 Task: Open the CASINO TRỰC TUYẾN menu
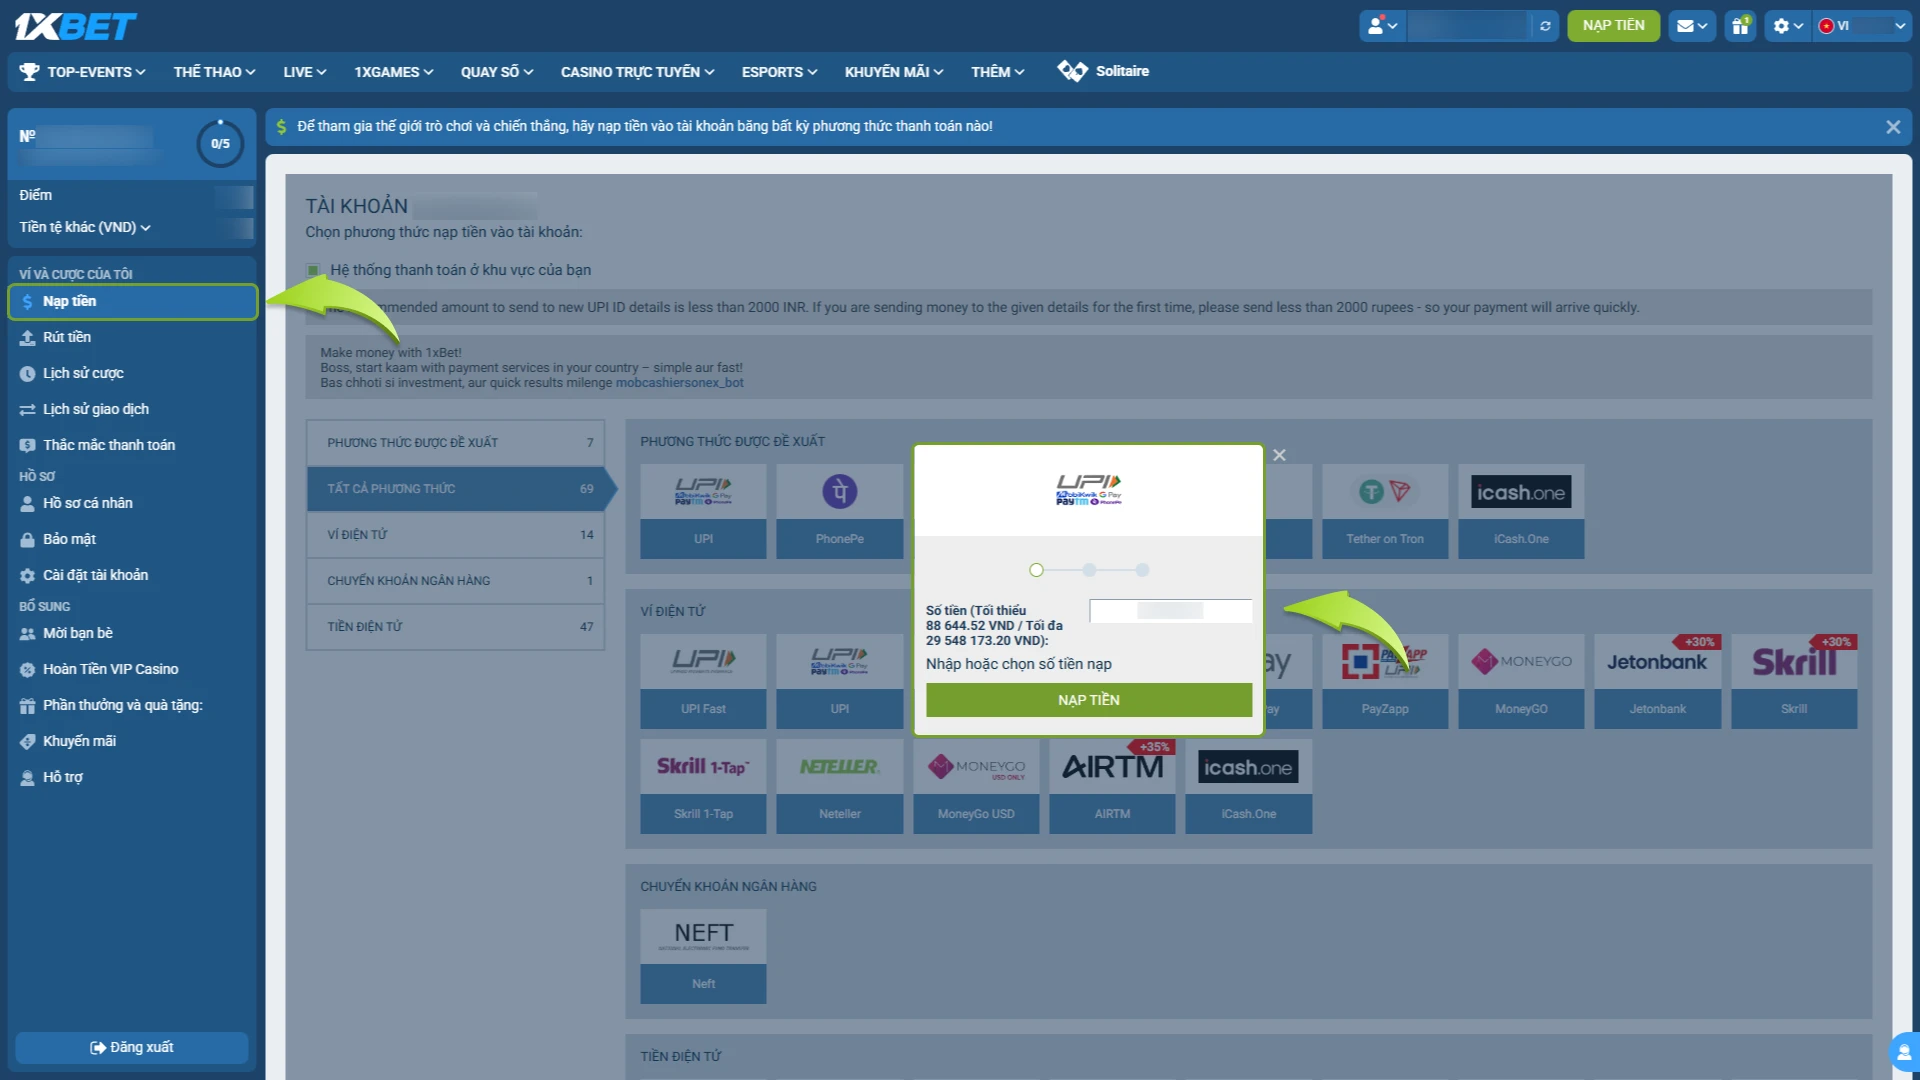[637, 72]
